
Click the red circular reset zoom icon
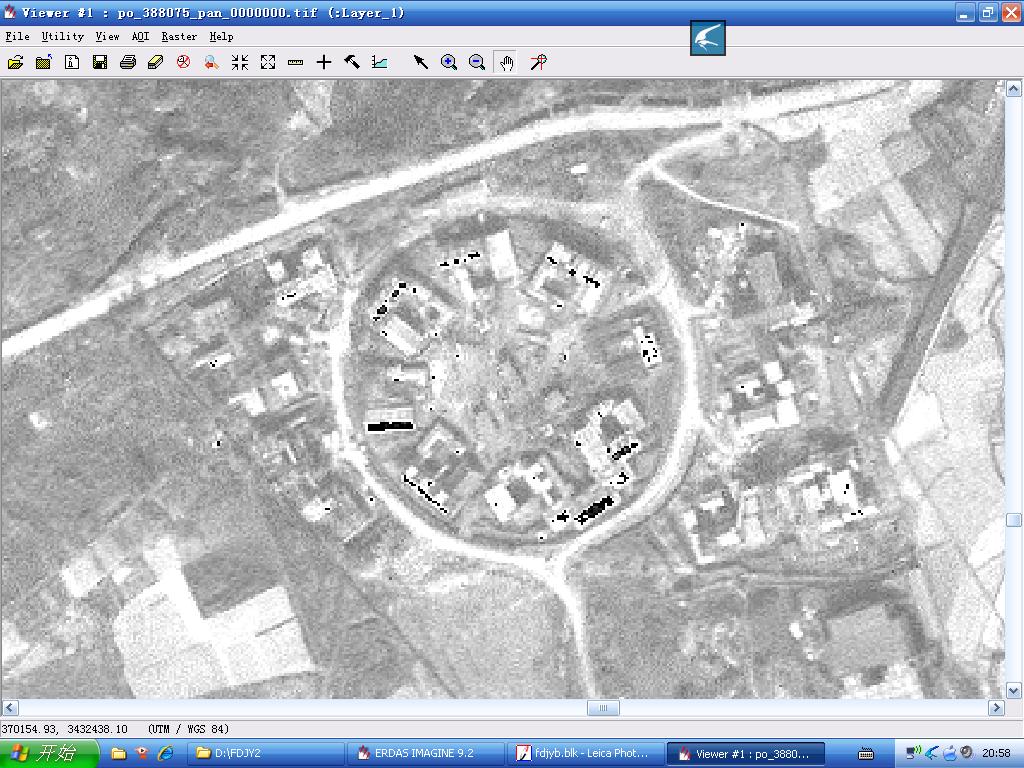click(x=184, y=62)
